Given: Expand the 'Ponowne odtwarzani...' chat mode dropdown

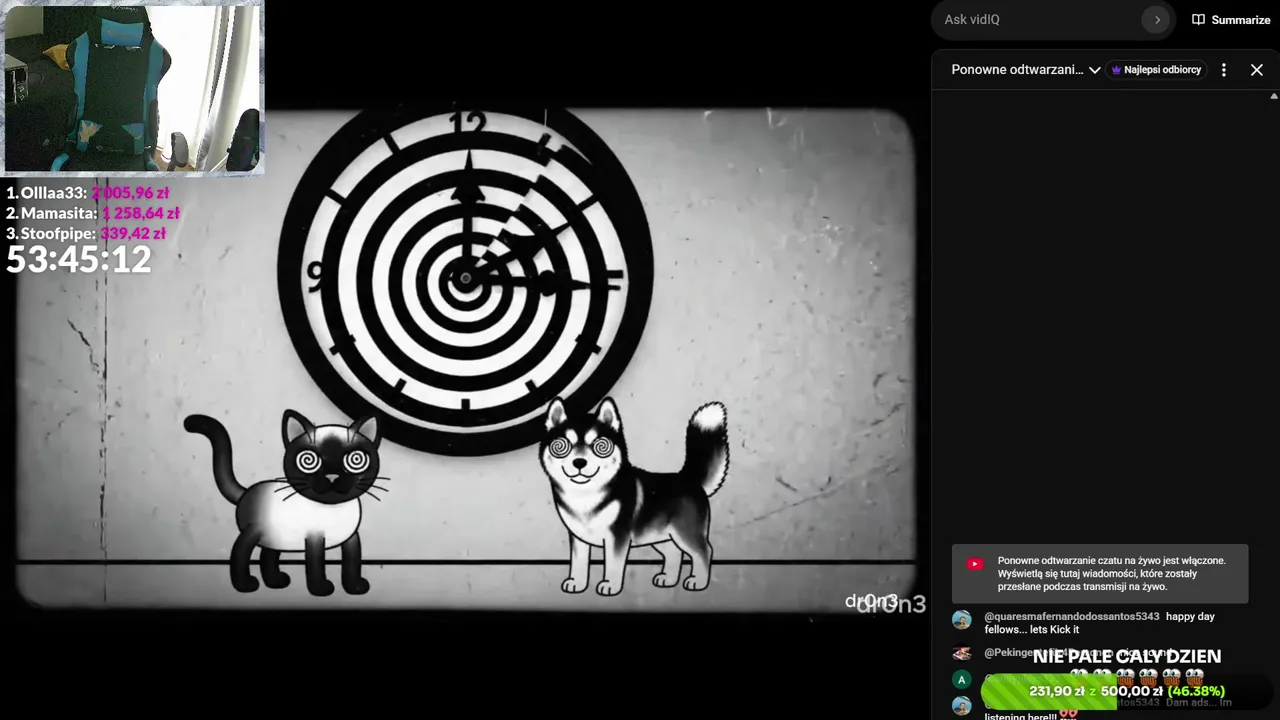Looking at the screenshot, I should [x=1026, y=70].
